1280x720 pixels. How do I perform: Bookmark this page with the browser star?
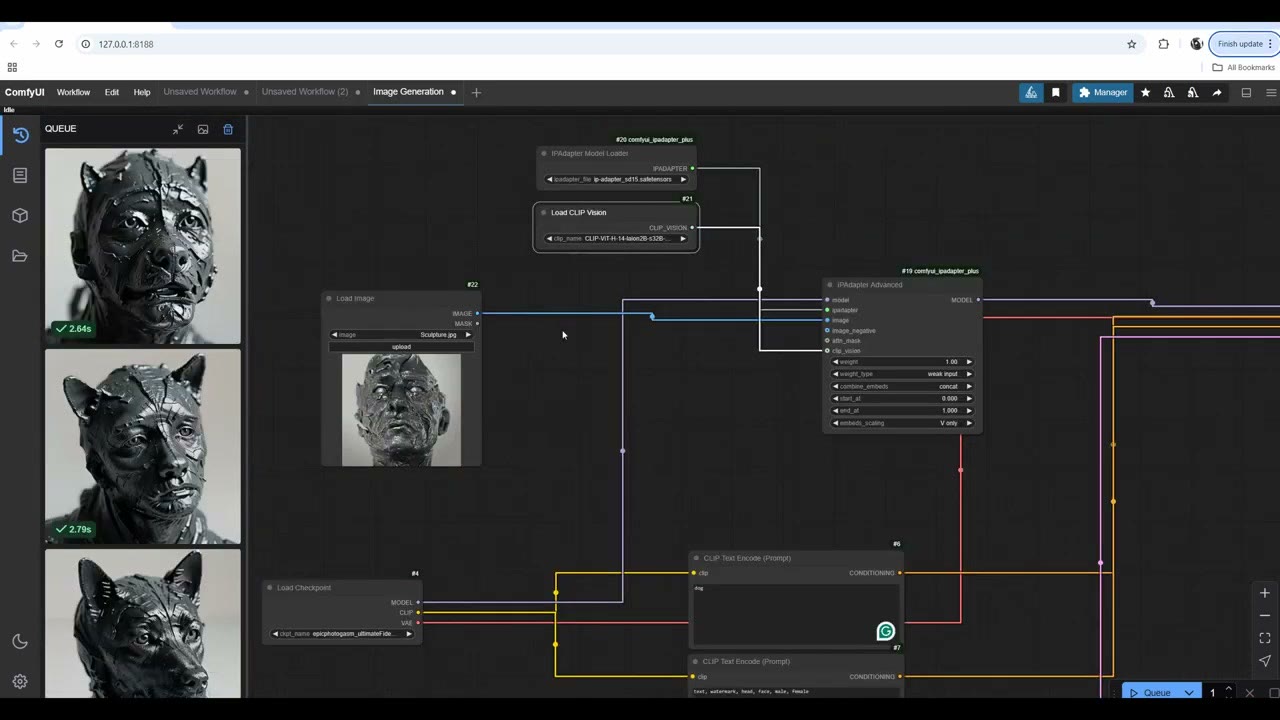point(1132,44)
